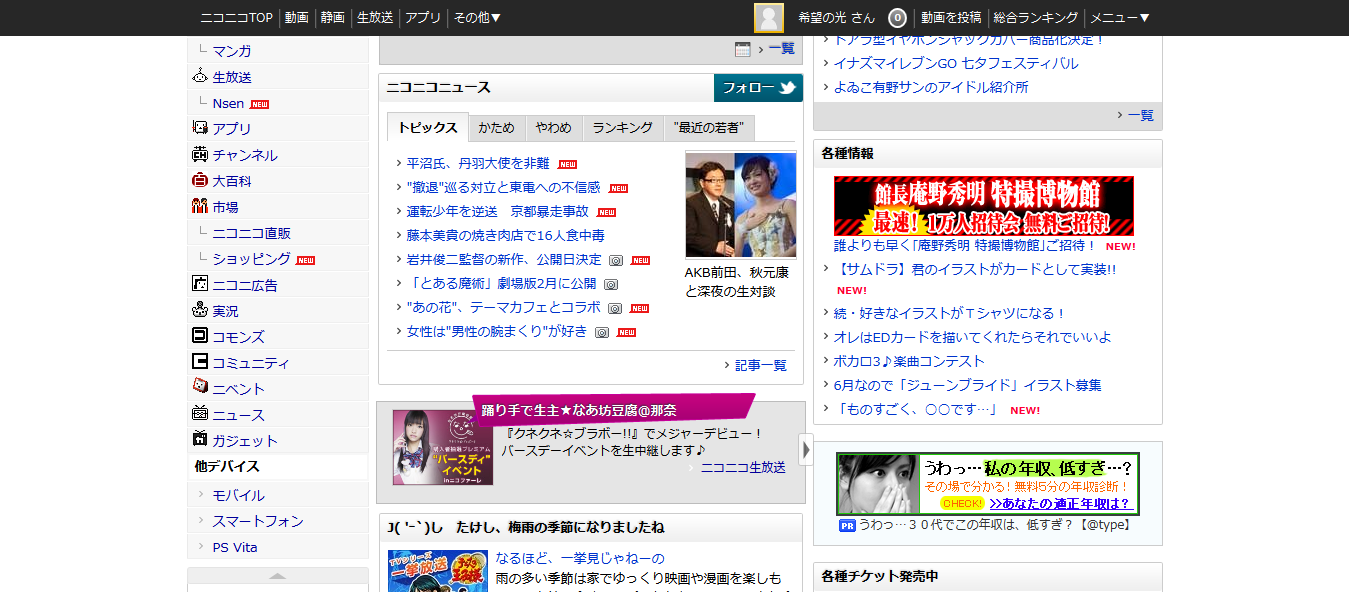Click the ニコニ広告 sidebar icon
The height and width of the screenshot is (592, 1349).
(199, 284)
